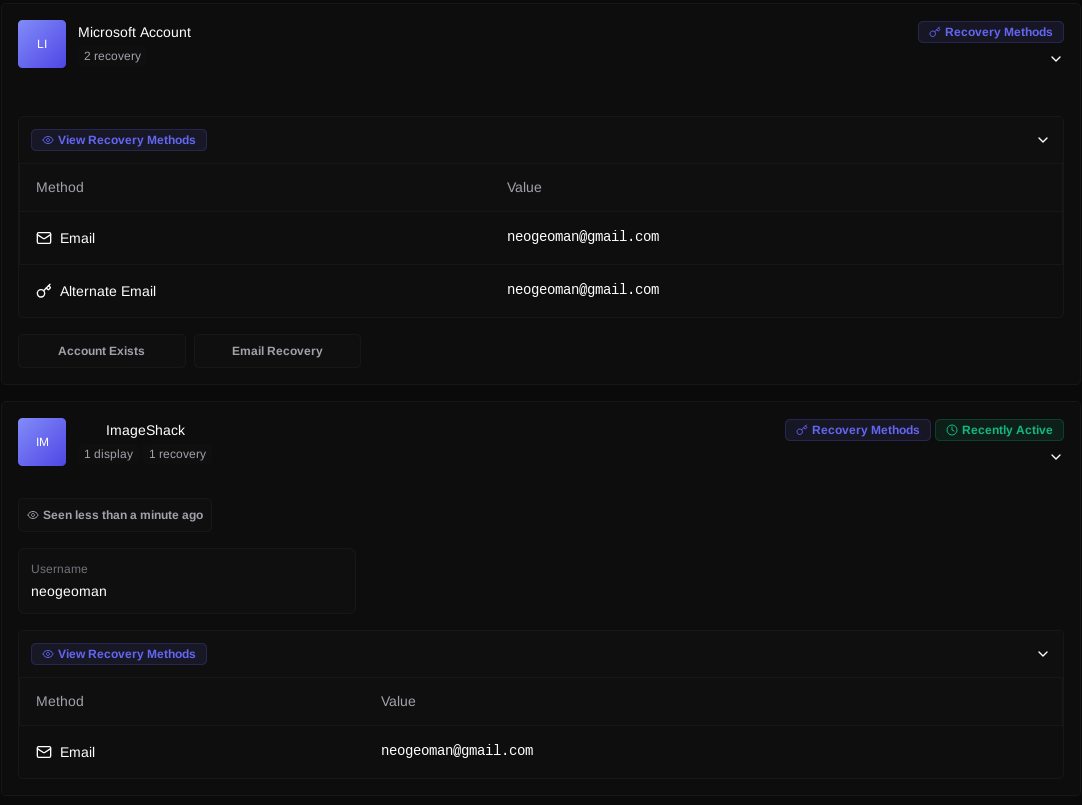Collapse Microsoft recovery methods table chevron

click(1042, 140)
